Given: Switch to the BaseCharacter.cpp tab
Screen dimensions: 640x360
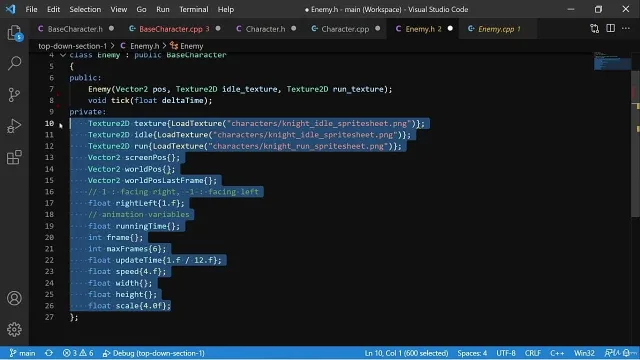Looking at the screenshot, I should tap(174, 29).
